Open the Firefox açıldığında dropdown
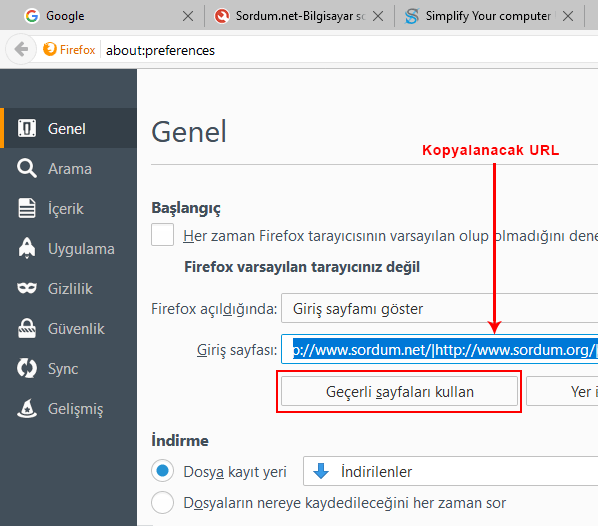 pos(439,308)
